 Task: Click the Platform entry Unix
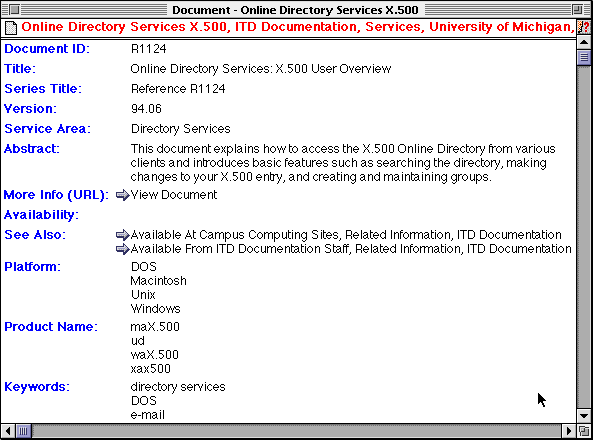pos(143,295)
